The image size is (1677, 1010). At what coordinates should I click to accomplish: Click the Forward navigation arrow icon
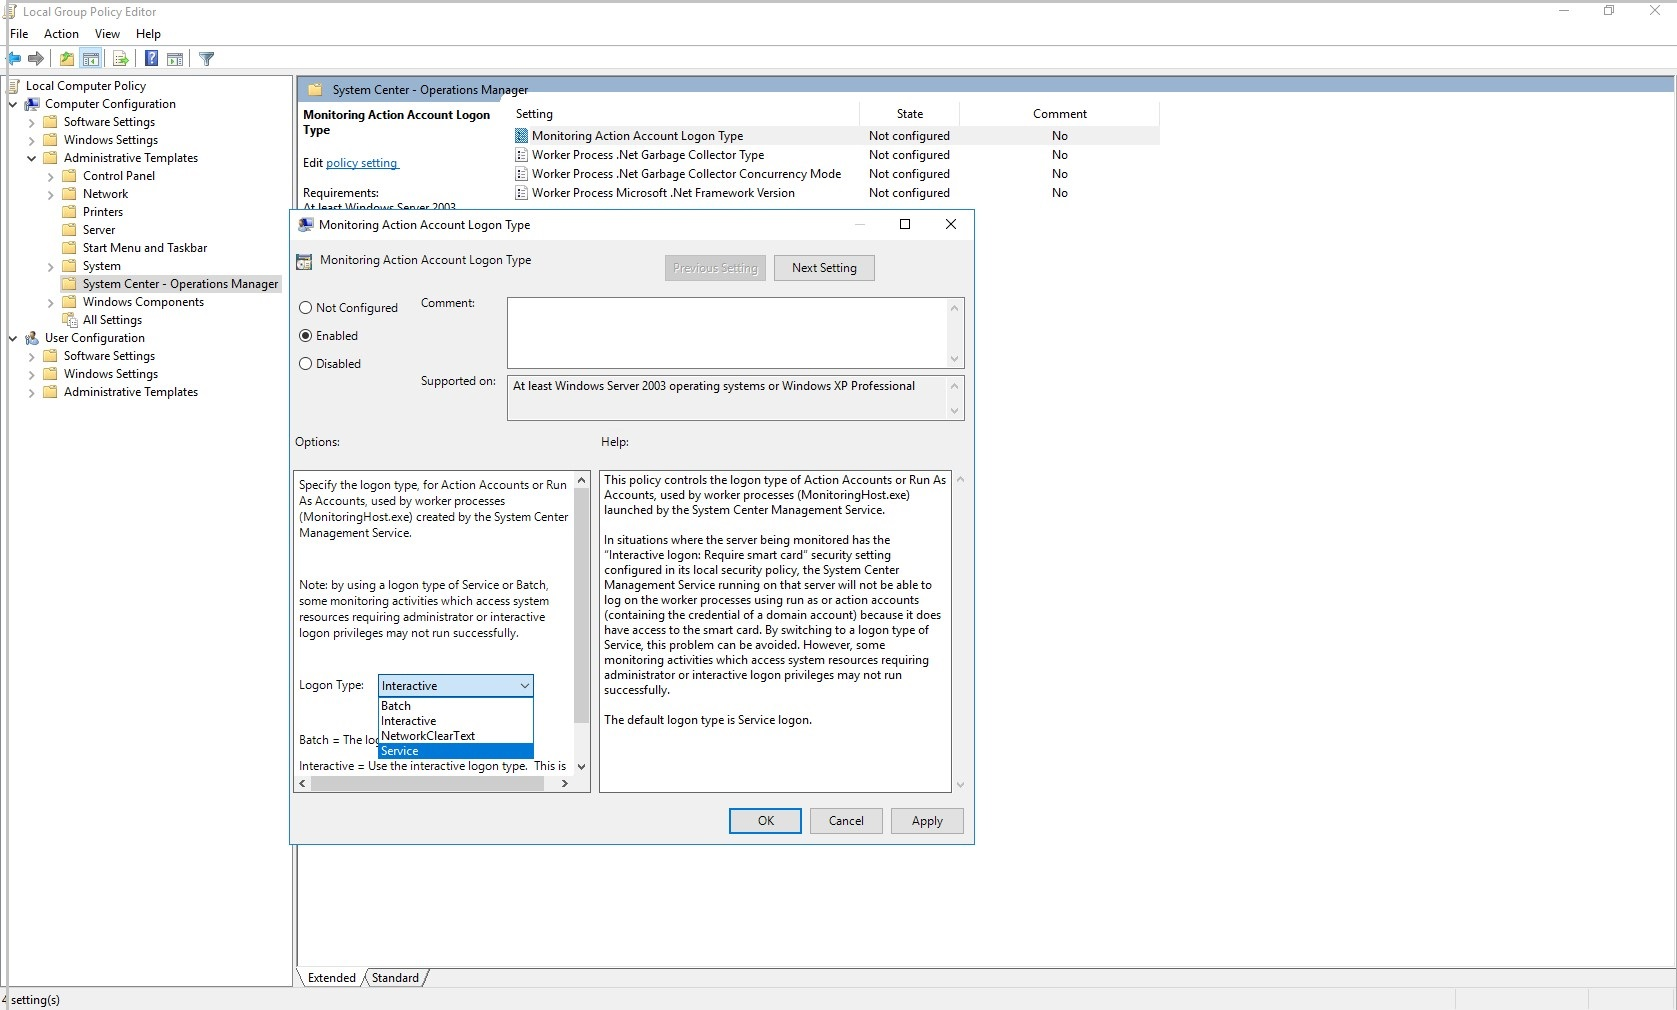[37, 58]
